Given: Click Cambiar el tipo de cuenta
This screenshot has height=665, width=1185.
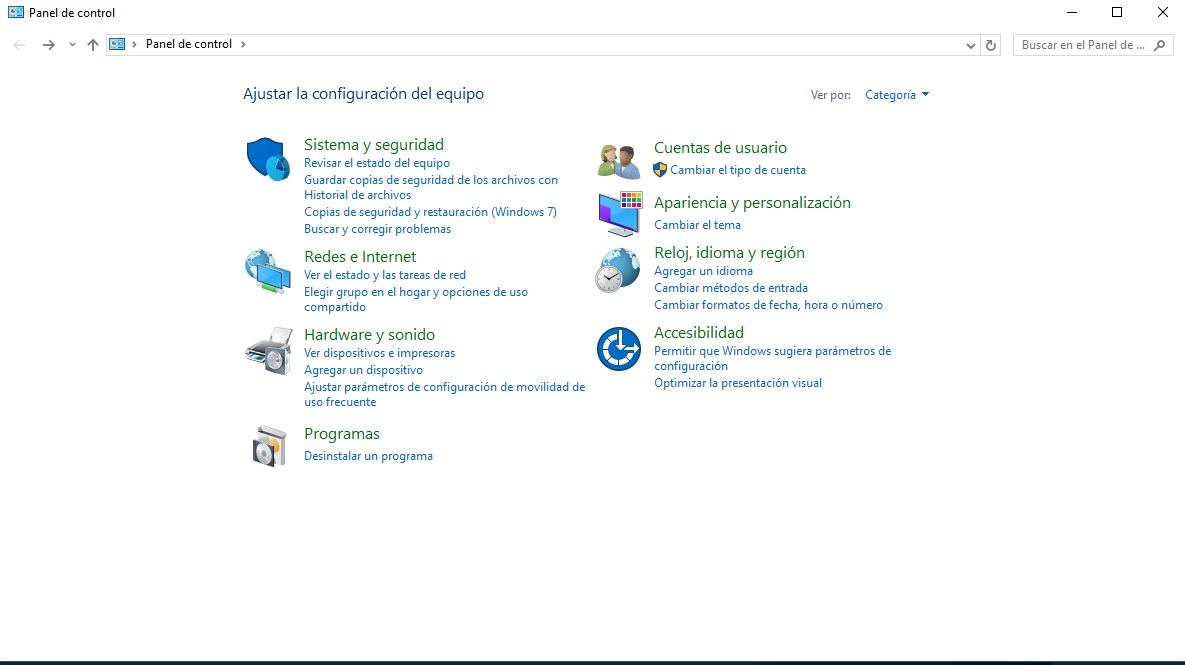Looking at the screenshot, I should pyautogui.click(x=738, y=170).
